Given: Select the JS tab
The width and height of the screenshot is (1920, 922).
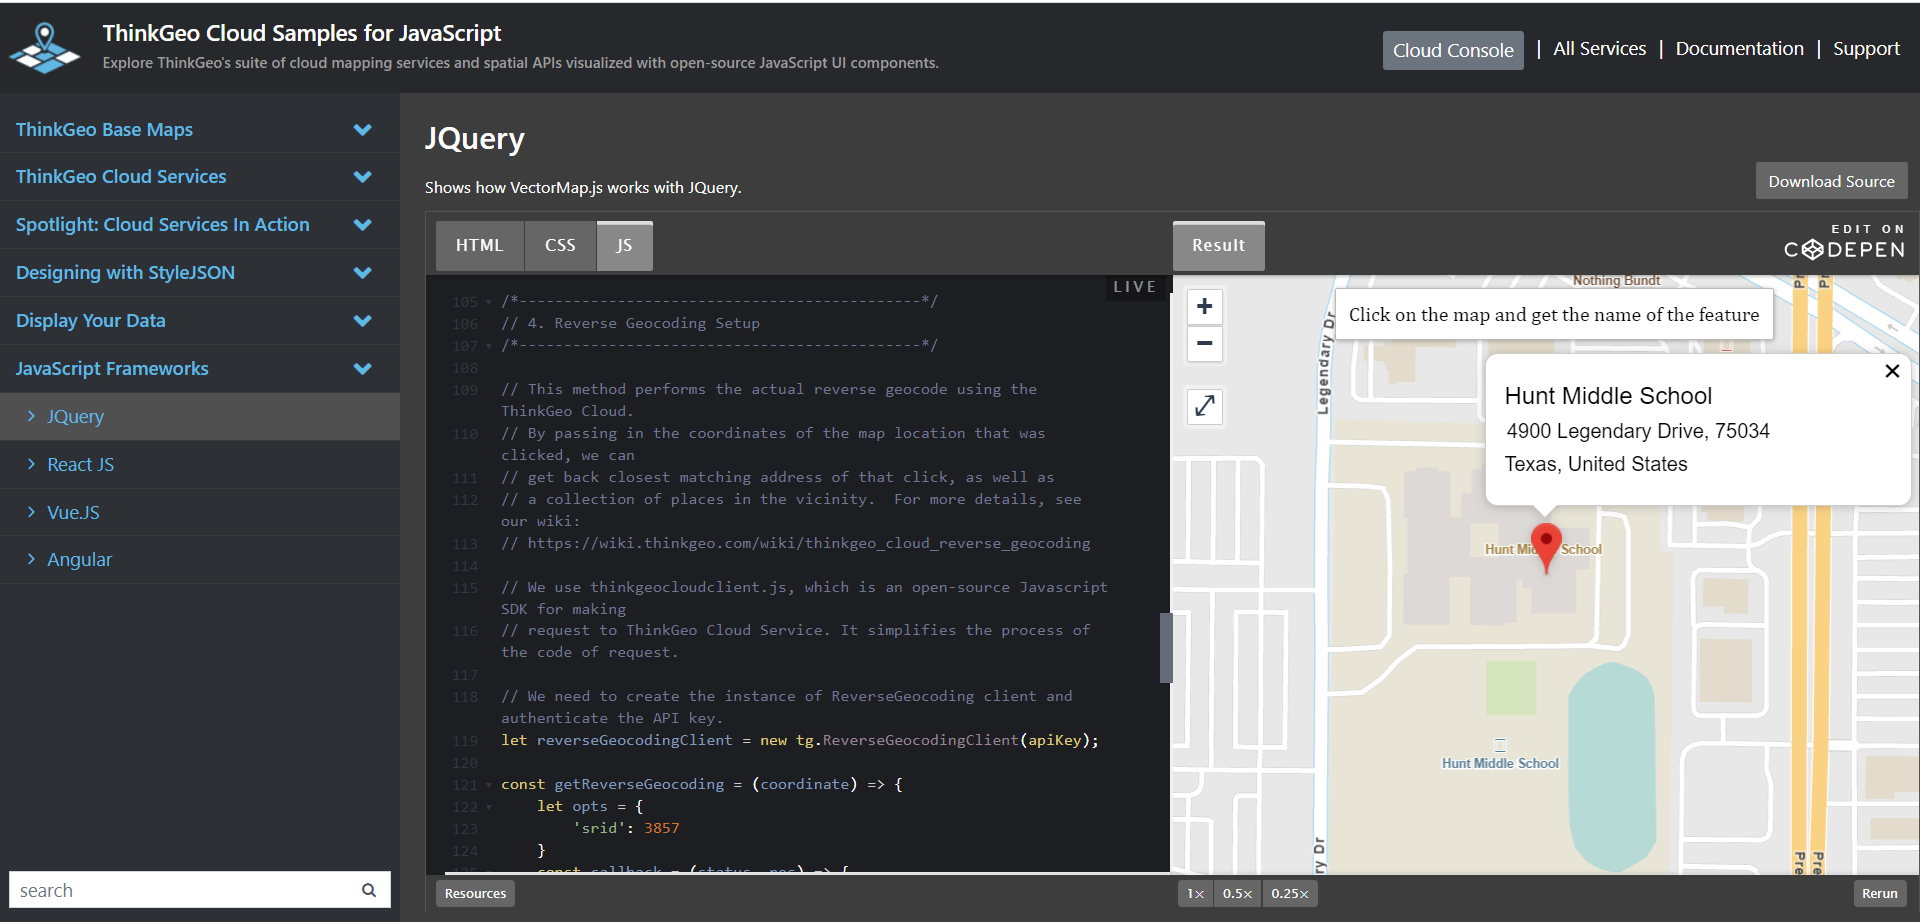Looking at the screenshot, I should click(624, 246).
